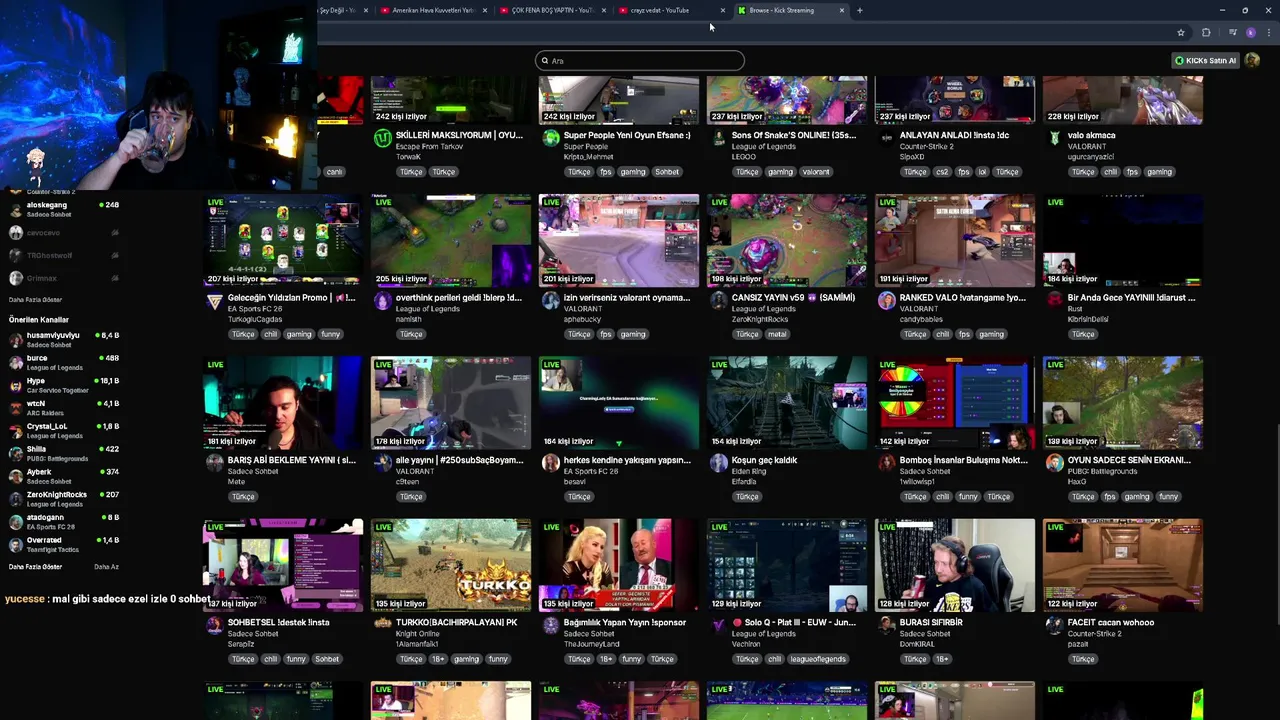Click DonKIRAL's streamer avatar icon
The width and height of the screenshot is (1280, 720).
click(886, 625)
